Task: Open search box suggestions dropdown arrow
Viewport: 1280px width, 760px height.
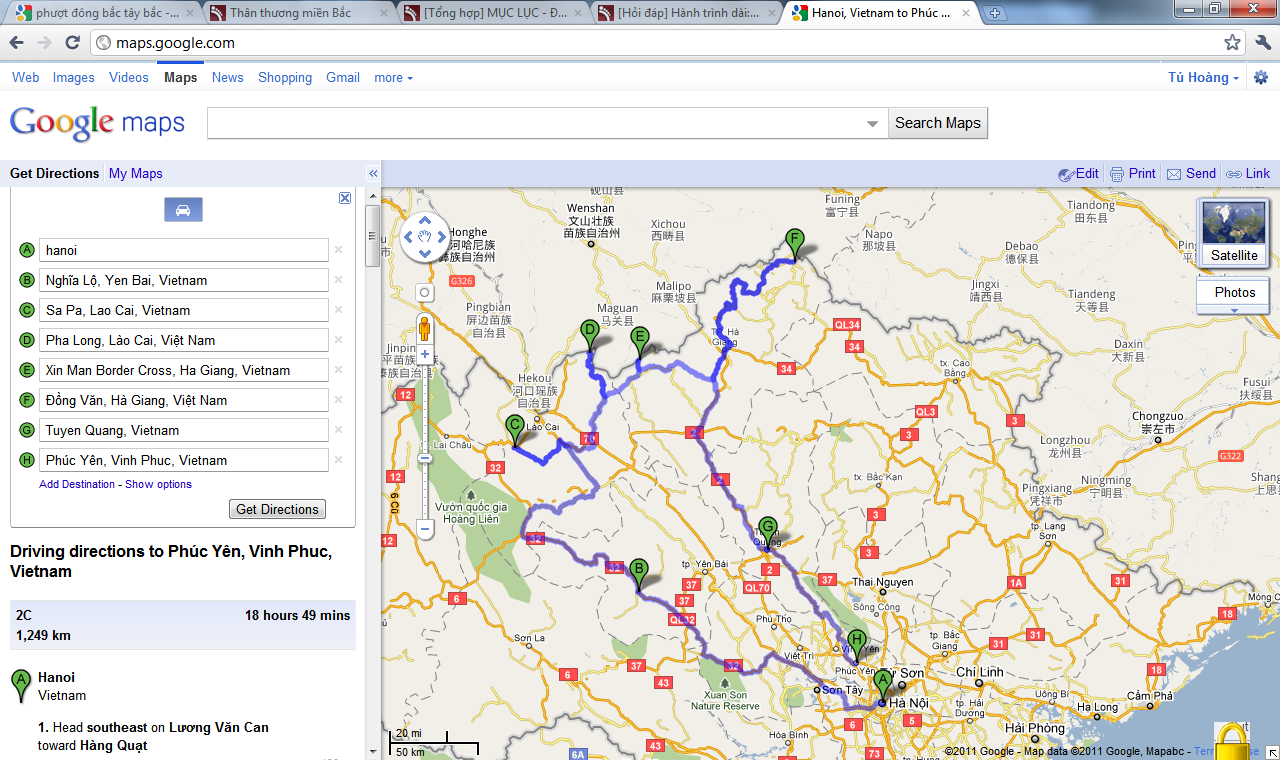Action: [872, 124]
